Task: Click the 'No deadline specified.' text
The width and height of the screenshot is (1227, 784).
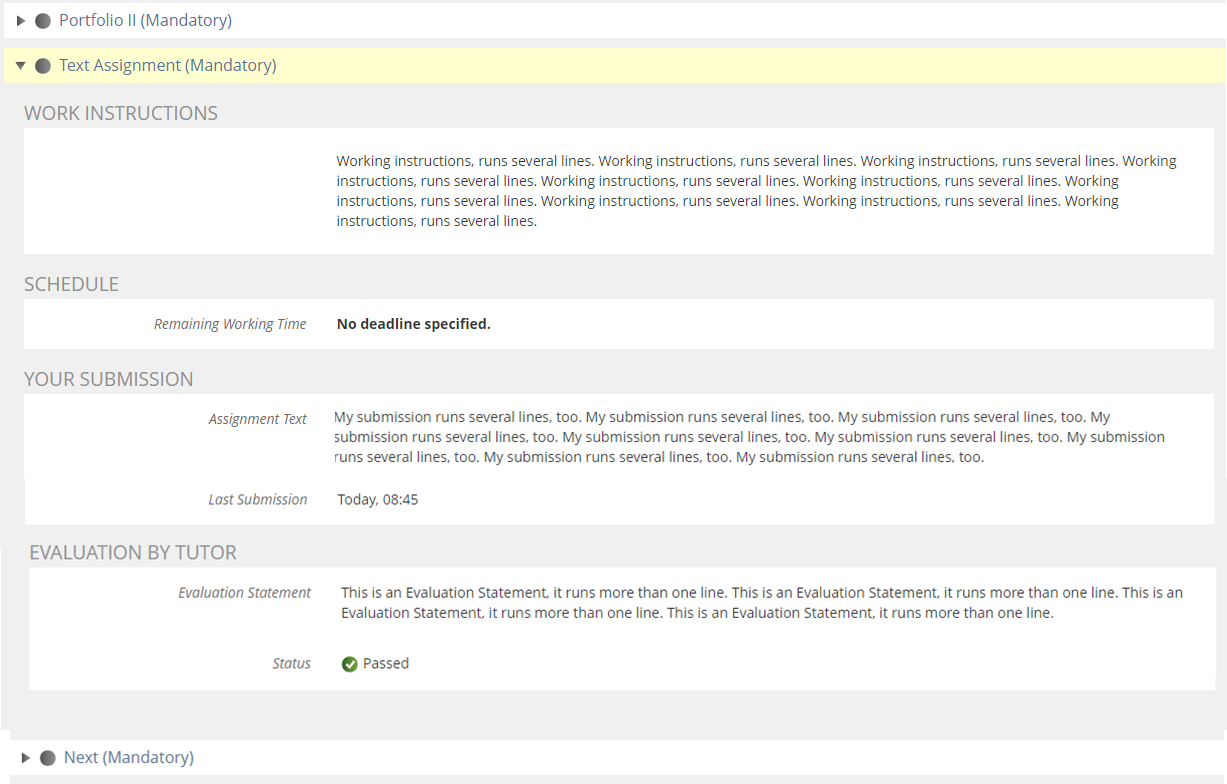Action: click(414, 324)
